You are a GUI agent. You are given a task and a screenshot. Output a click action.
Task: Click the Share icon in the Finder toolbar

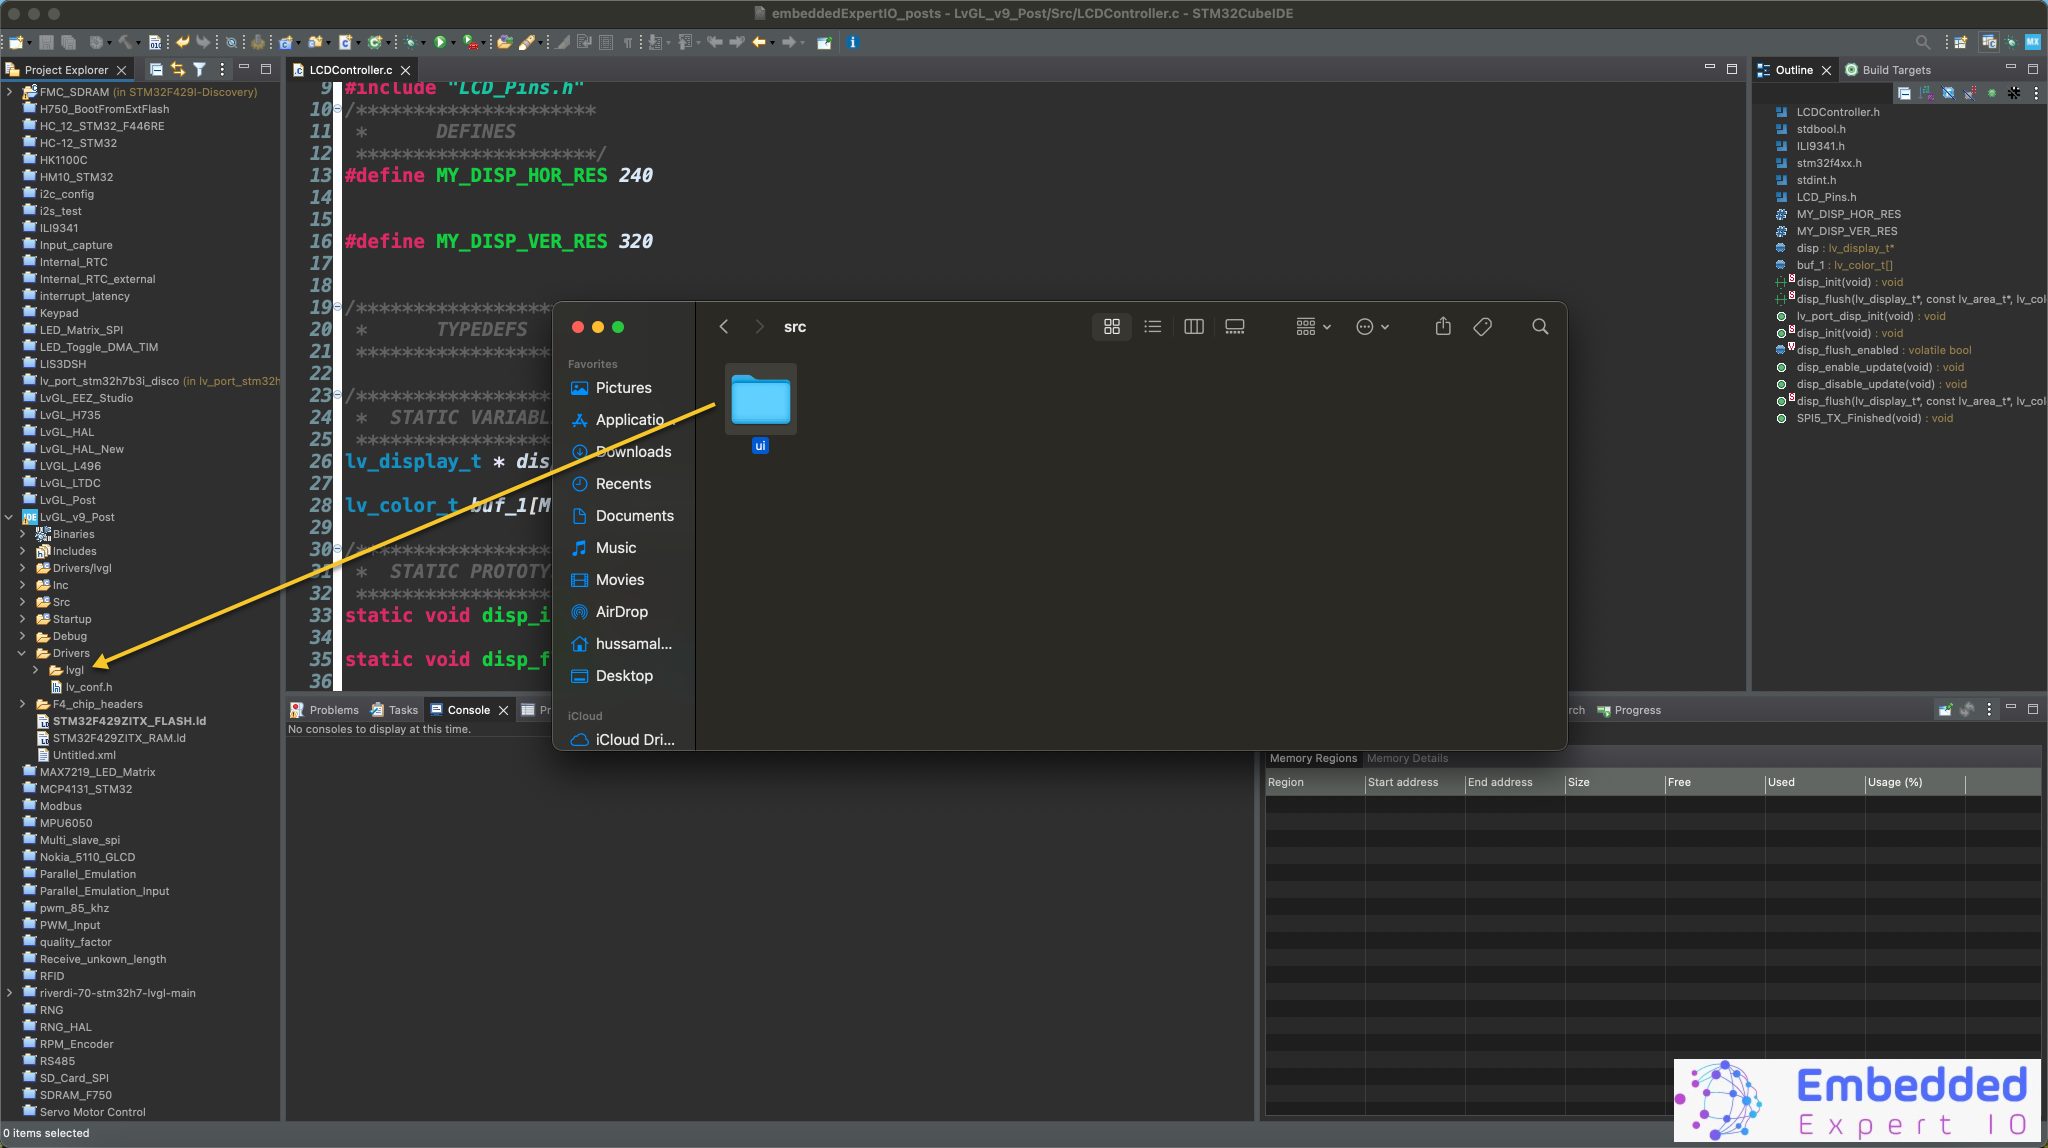[x=1441, y=326]
